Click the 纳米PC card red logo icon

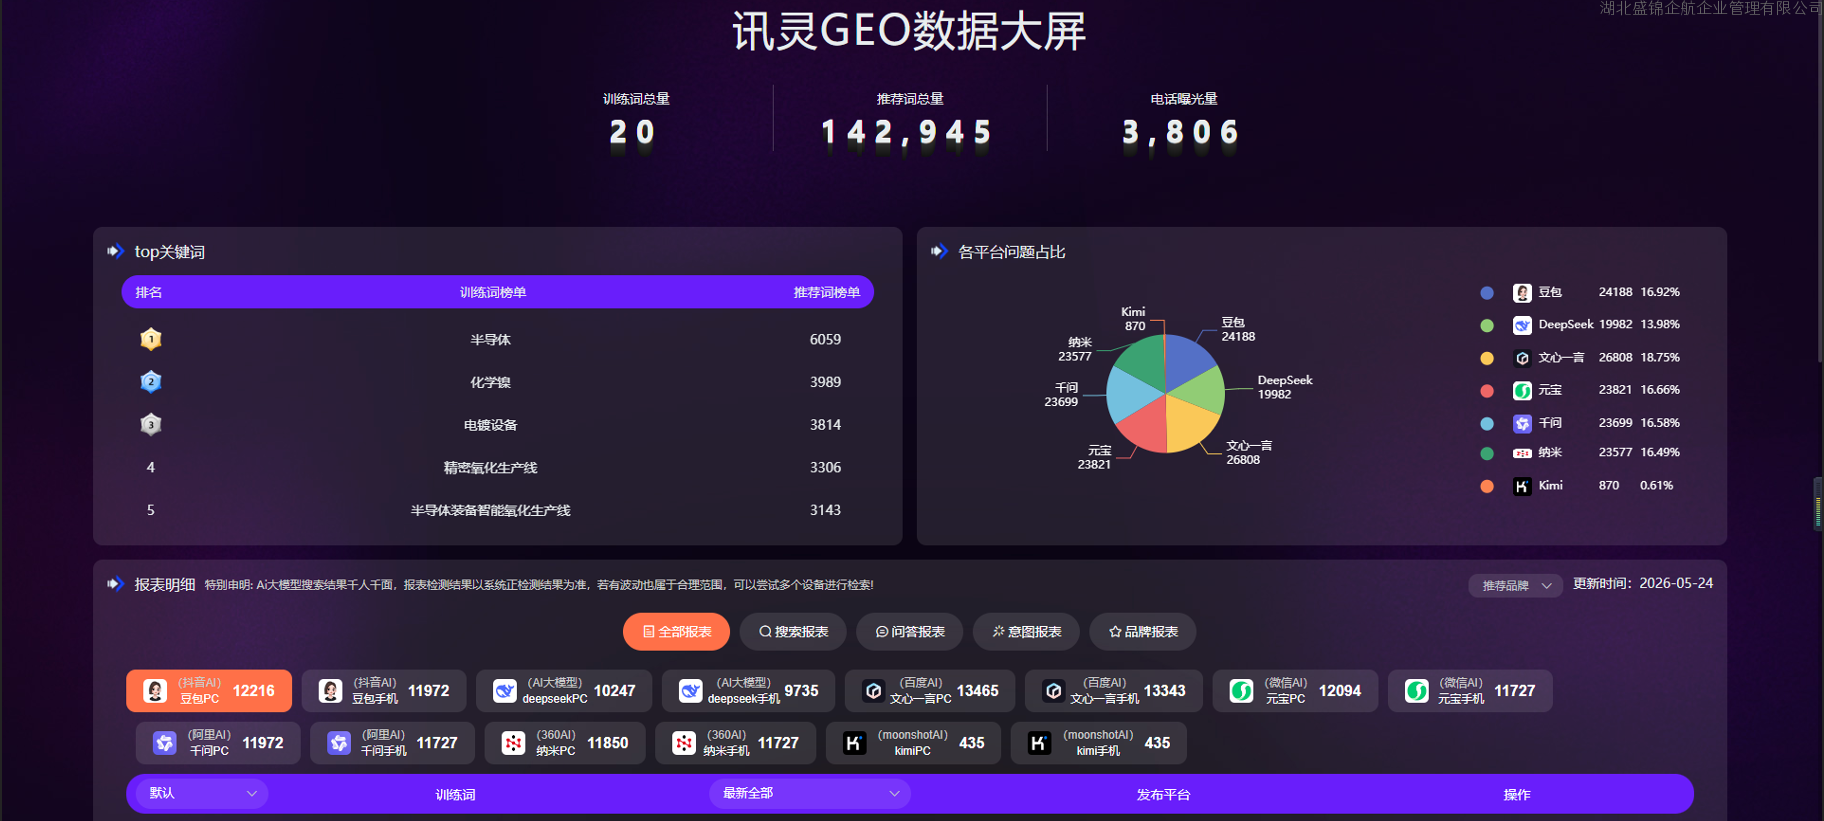[513, 743]
